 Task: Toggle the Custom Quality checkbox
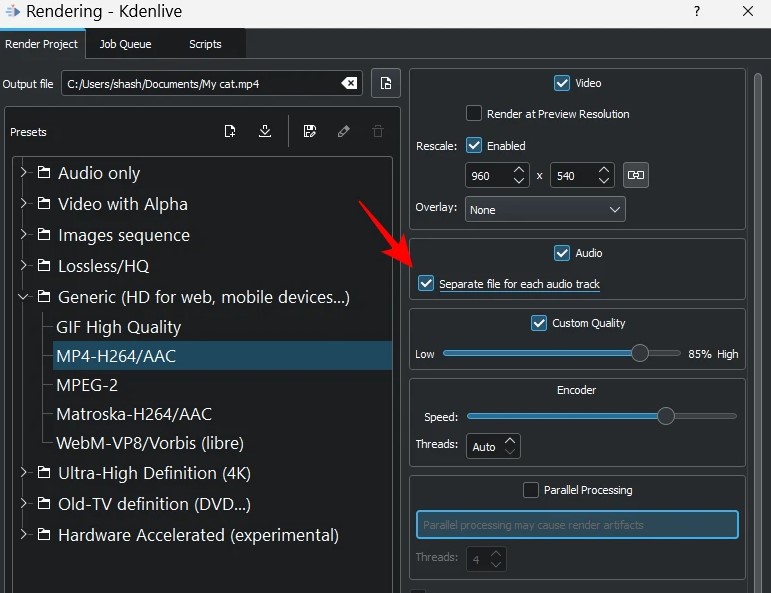click(539, 323)
